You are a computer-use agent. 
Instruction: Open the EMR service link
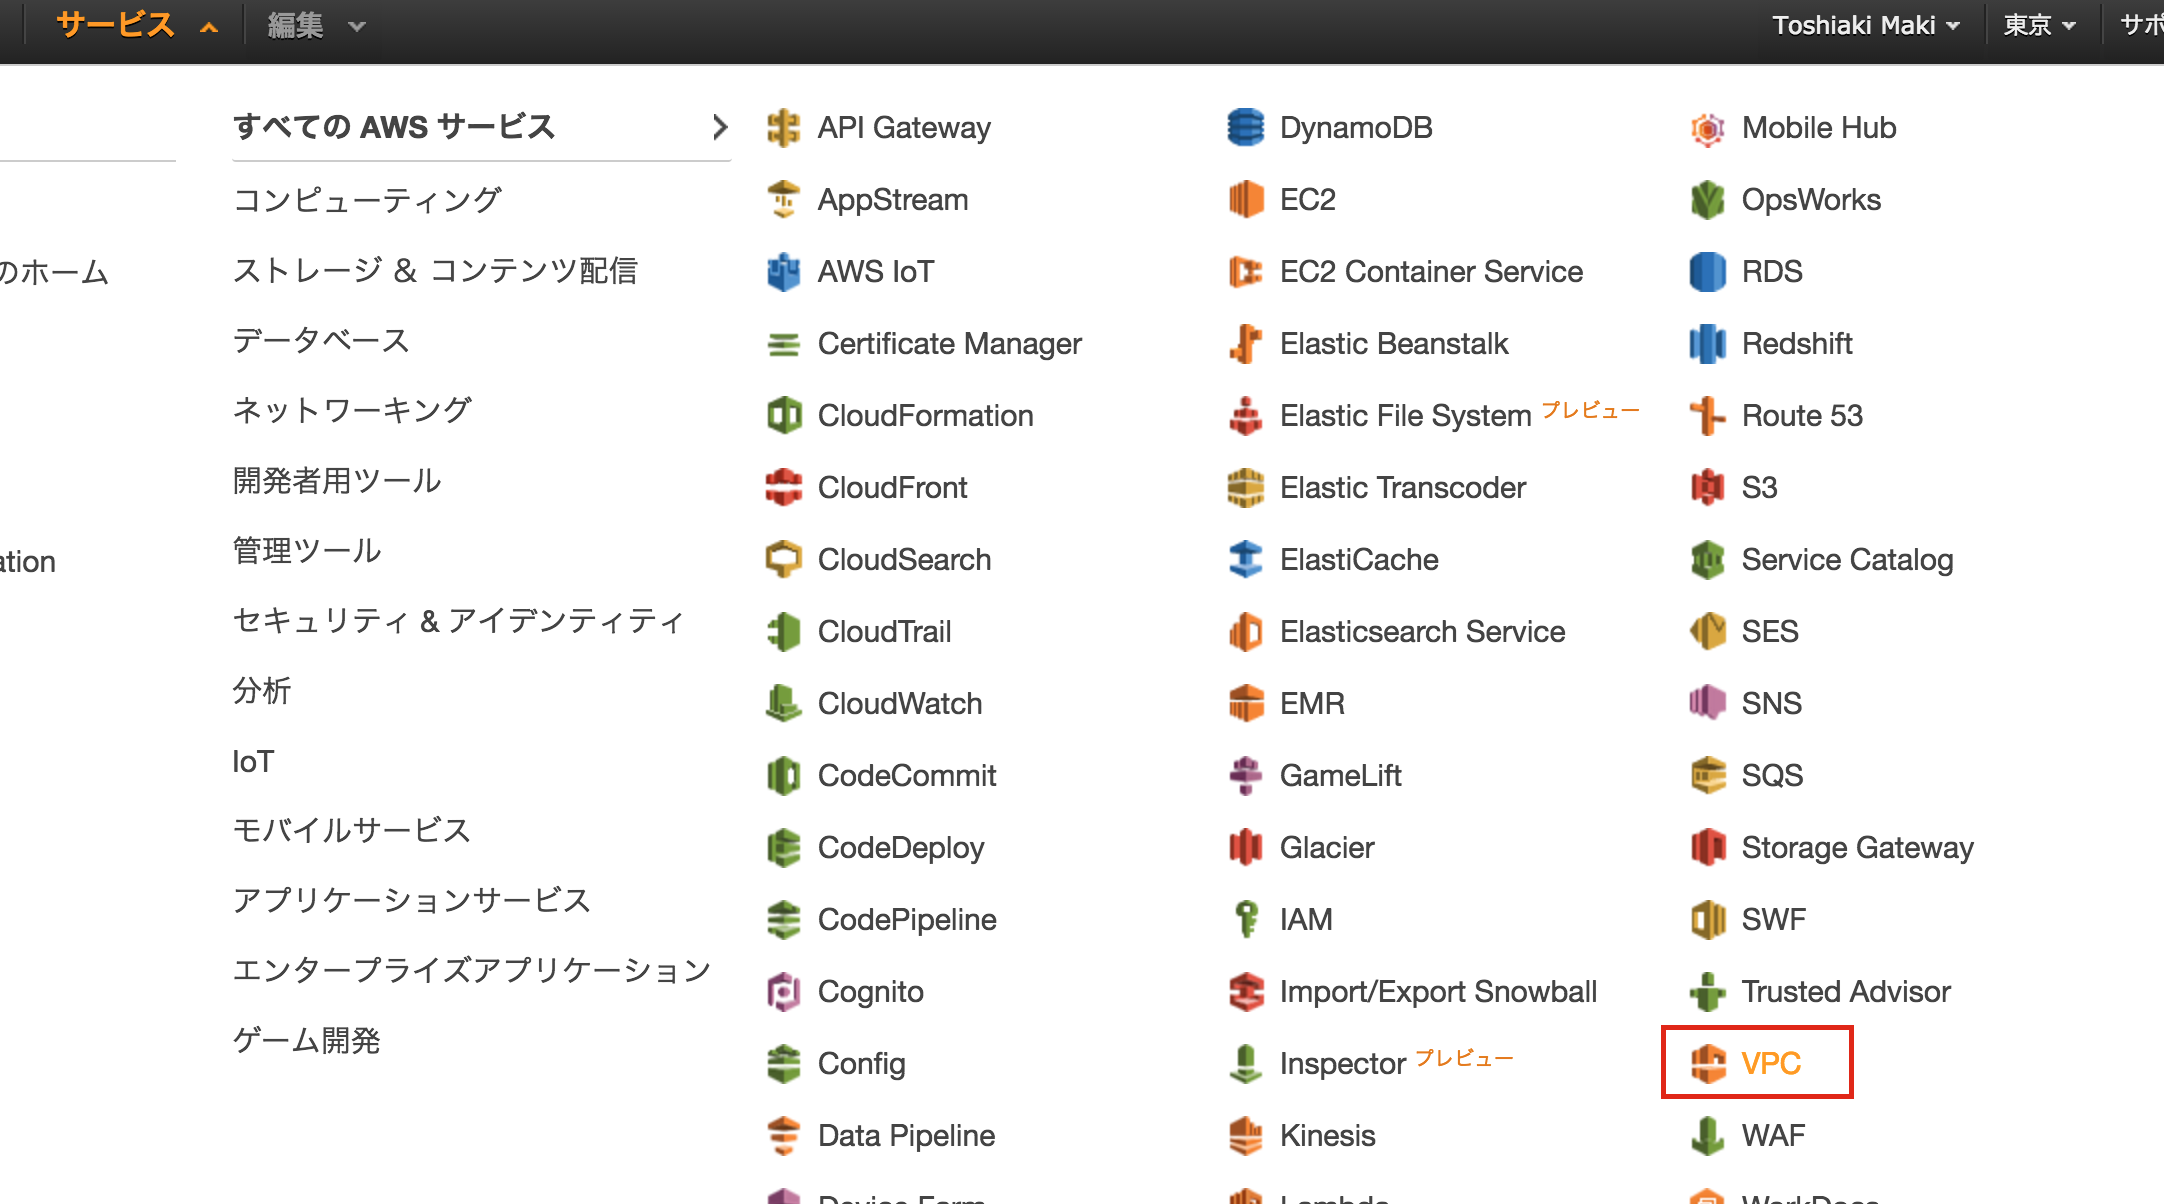pyautogui.click(x=1312, y=704)
